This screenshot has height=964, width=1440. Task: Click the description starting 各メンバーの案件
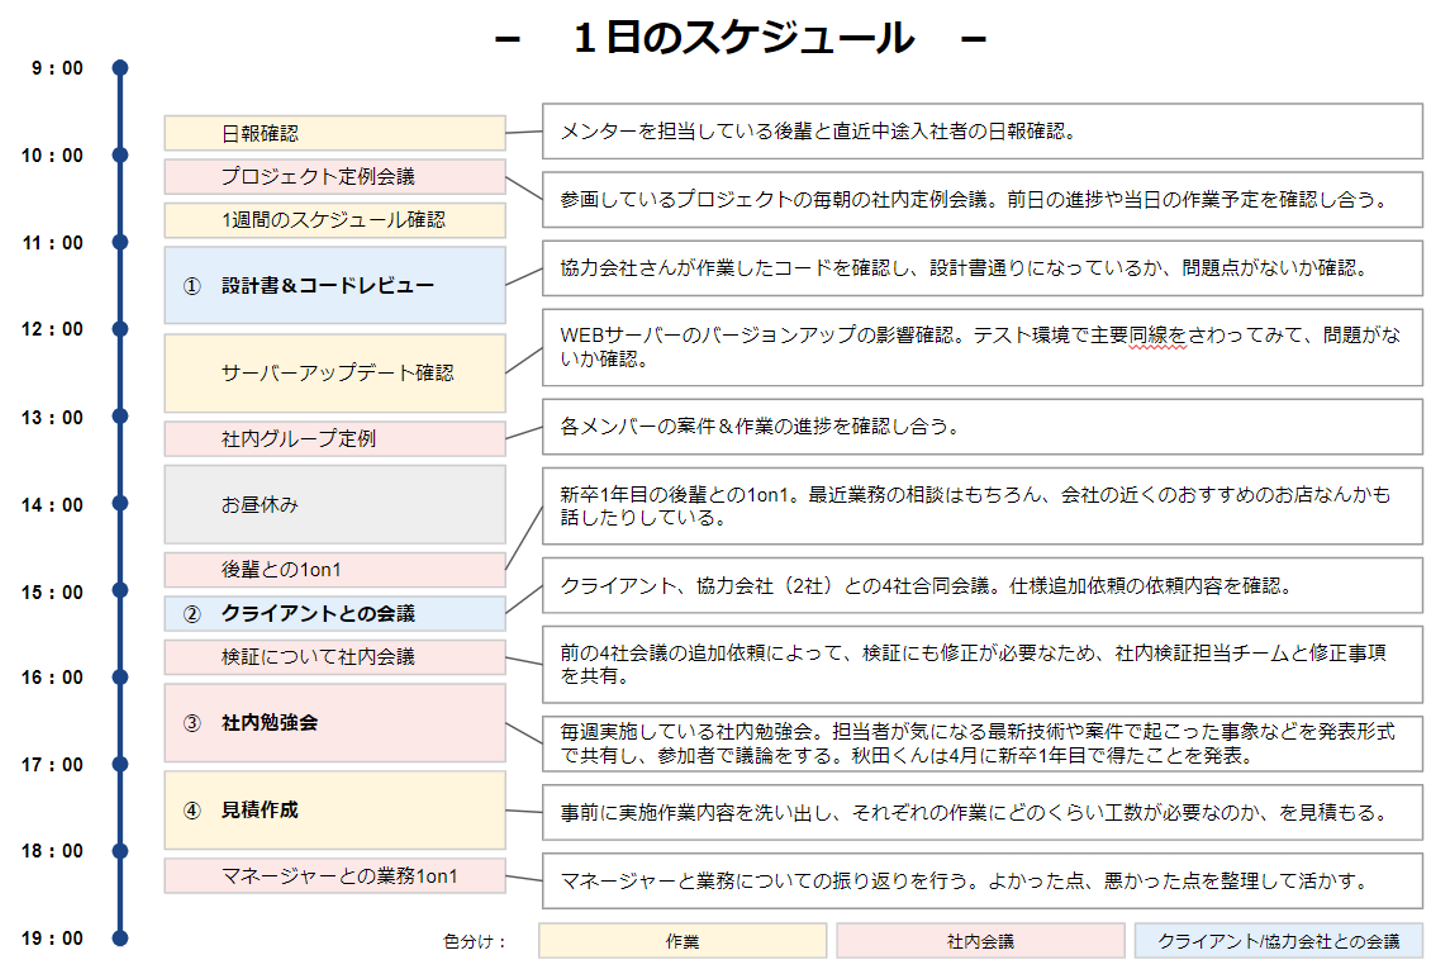(x=982, y=427)
